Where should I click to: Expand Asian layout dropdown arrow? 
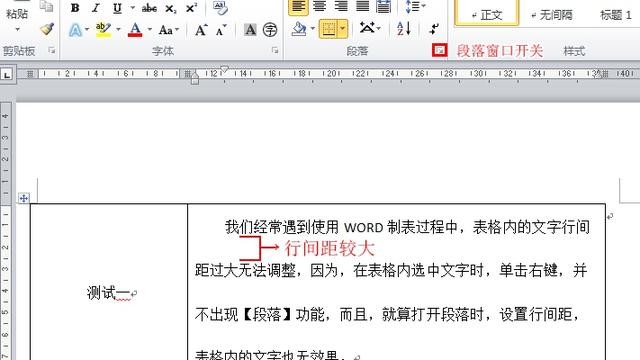[379, 29]
